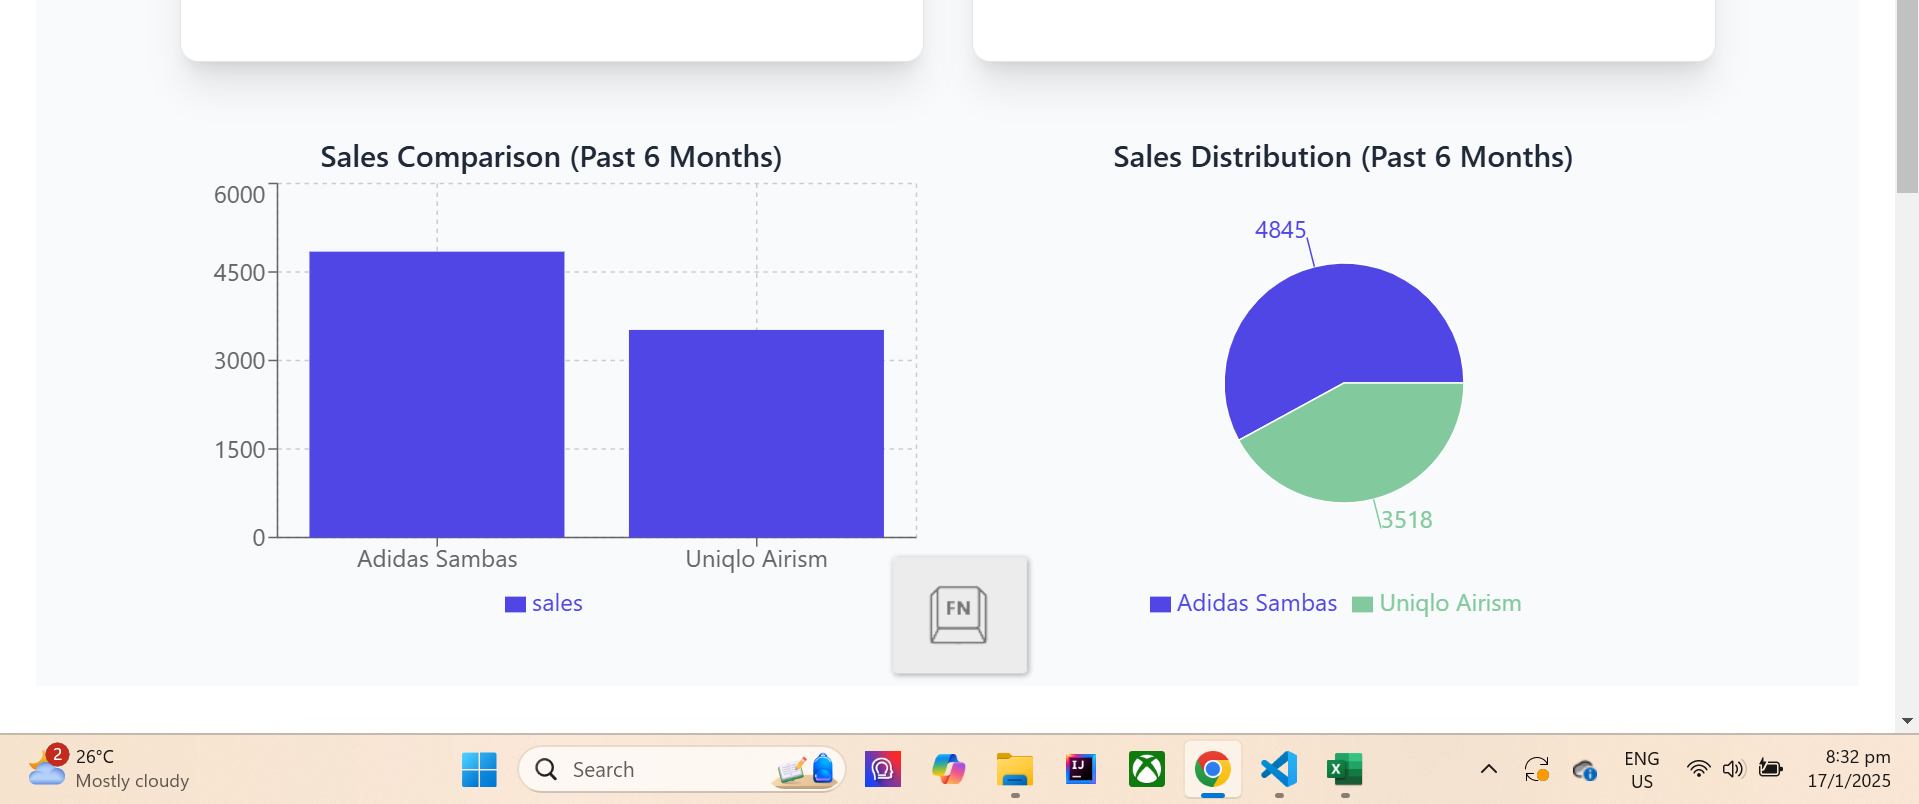Click the Uniqlo Airism bar in chart

click(x=756, y=433)
